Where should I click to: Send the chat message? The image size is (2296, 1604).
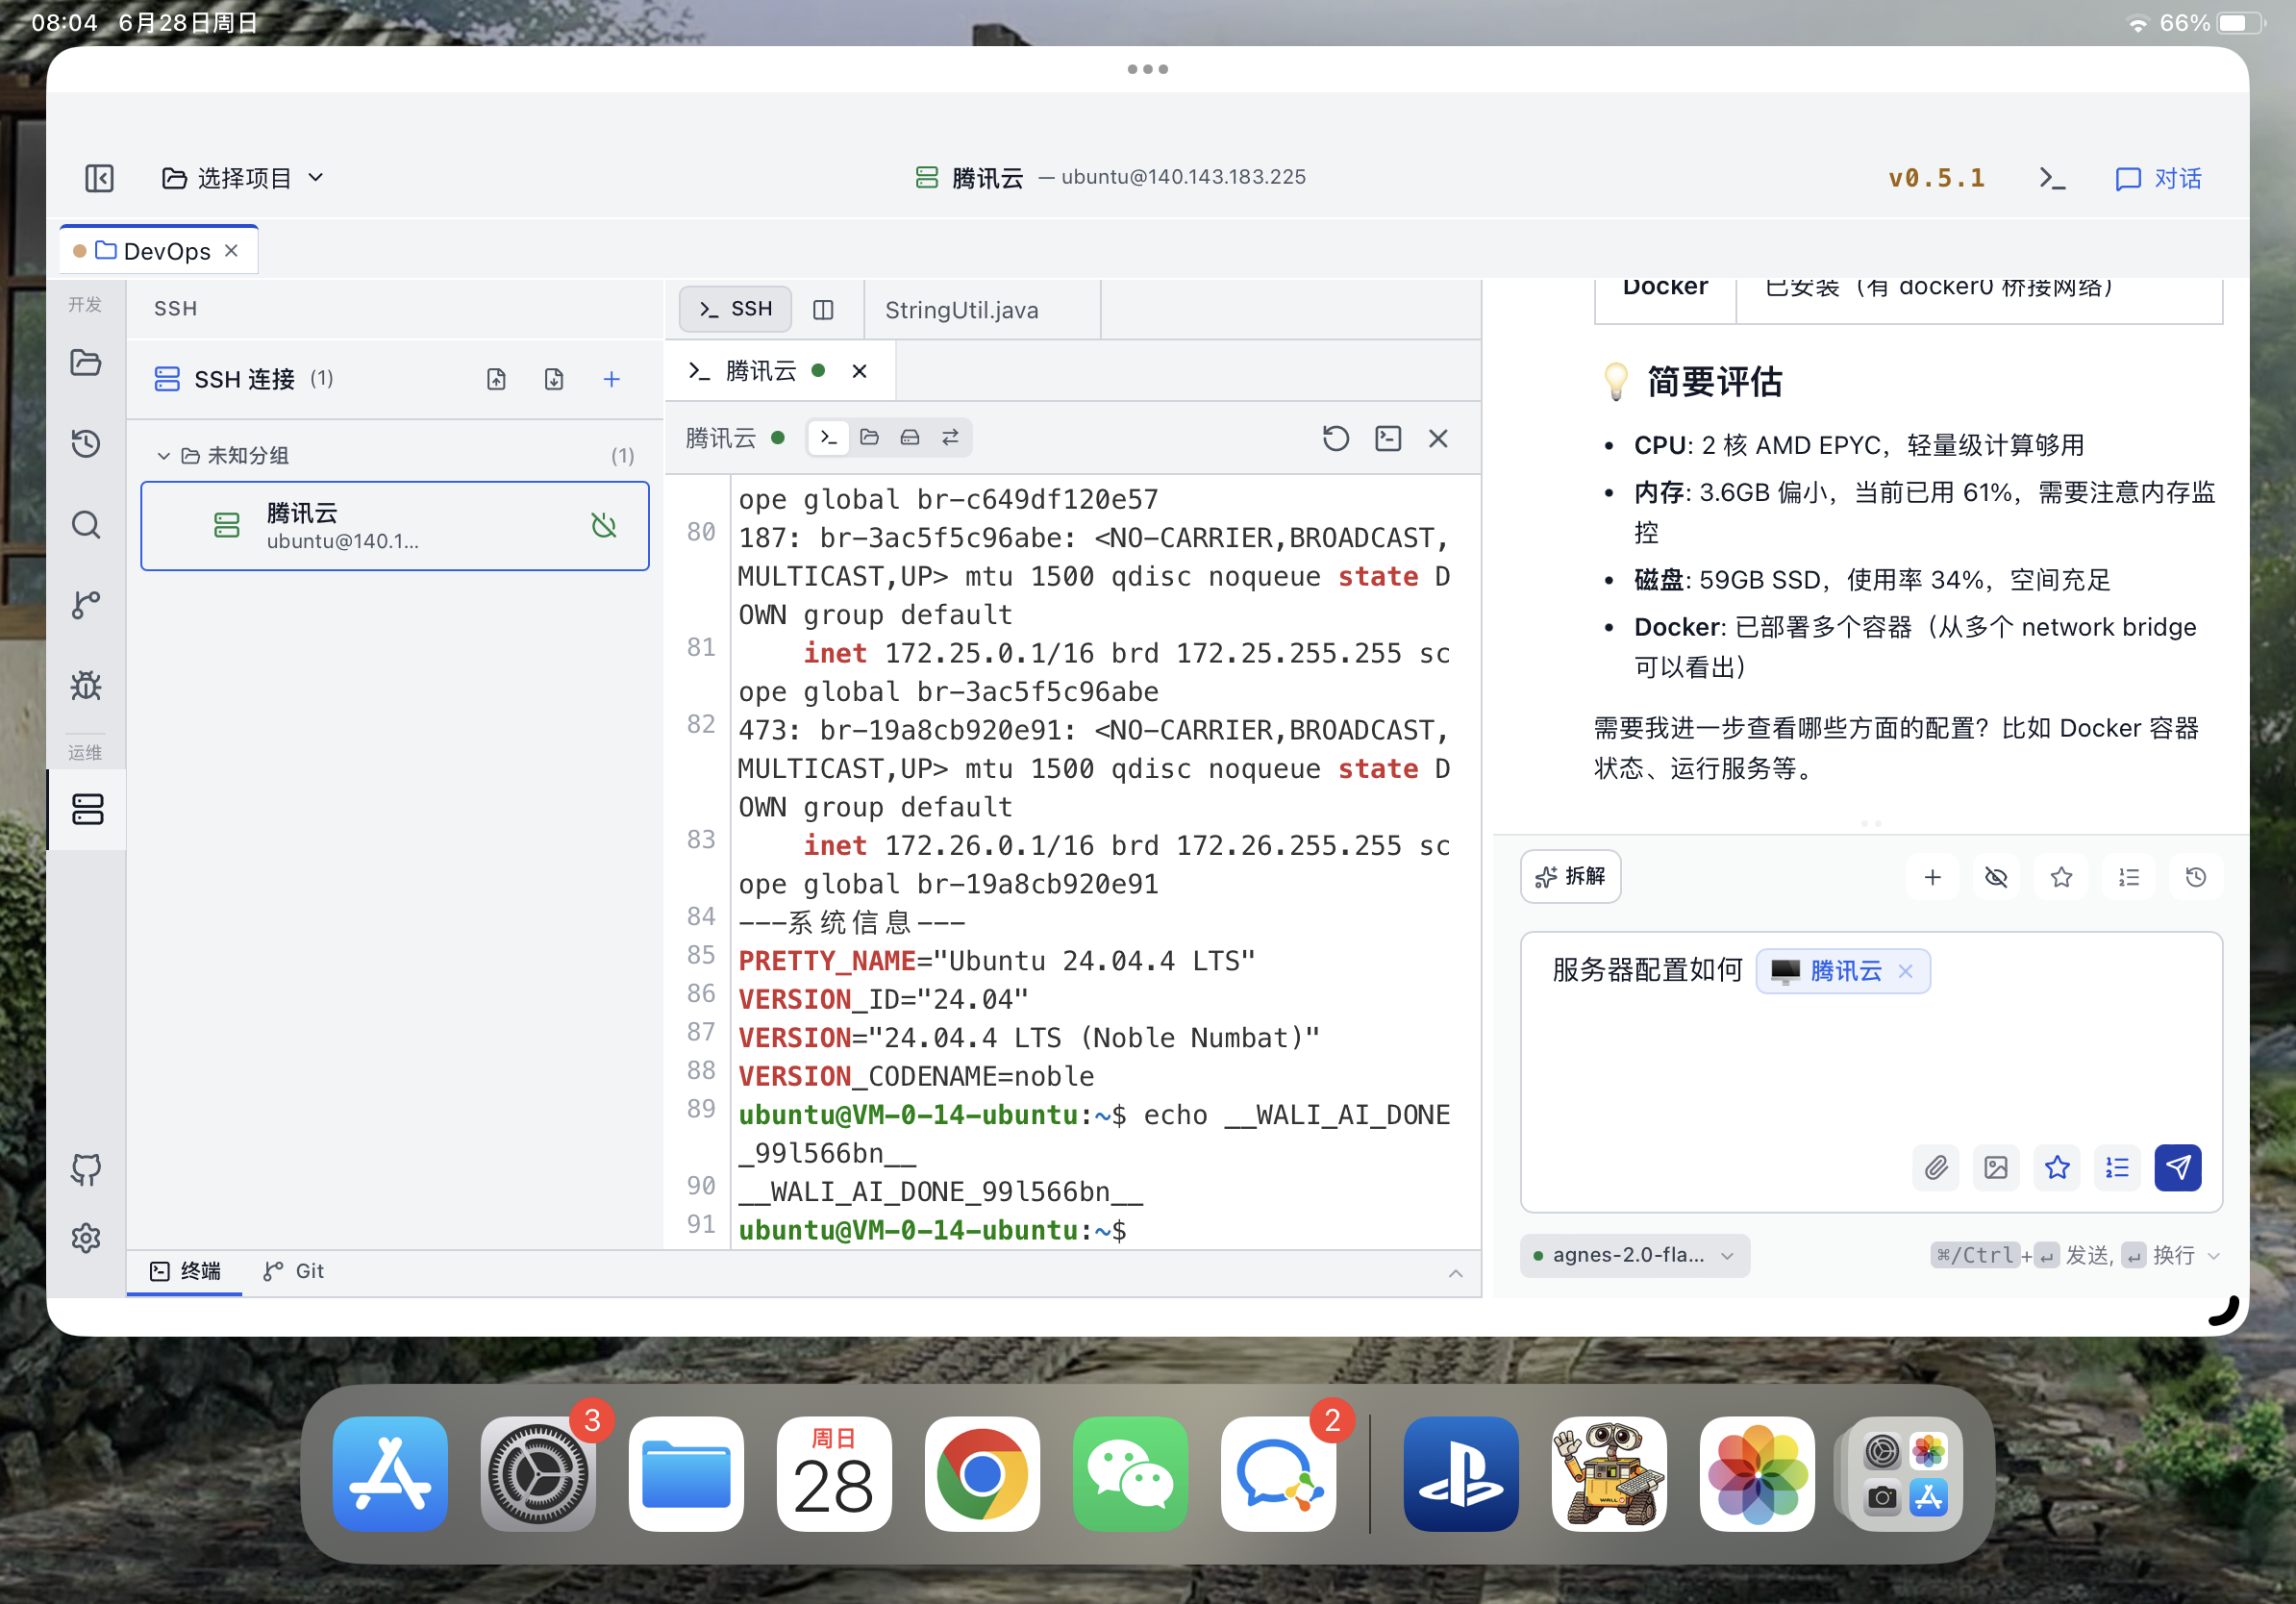click(2178, 1167)
